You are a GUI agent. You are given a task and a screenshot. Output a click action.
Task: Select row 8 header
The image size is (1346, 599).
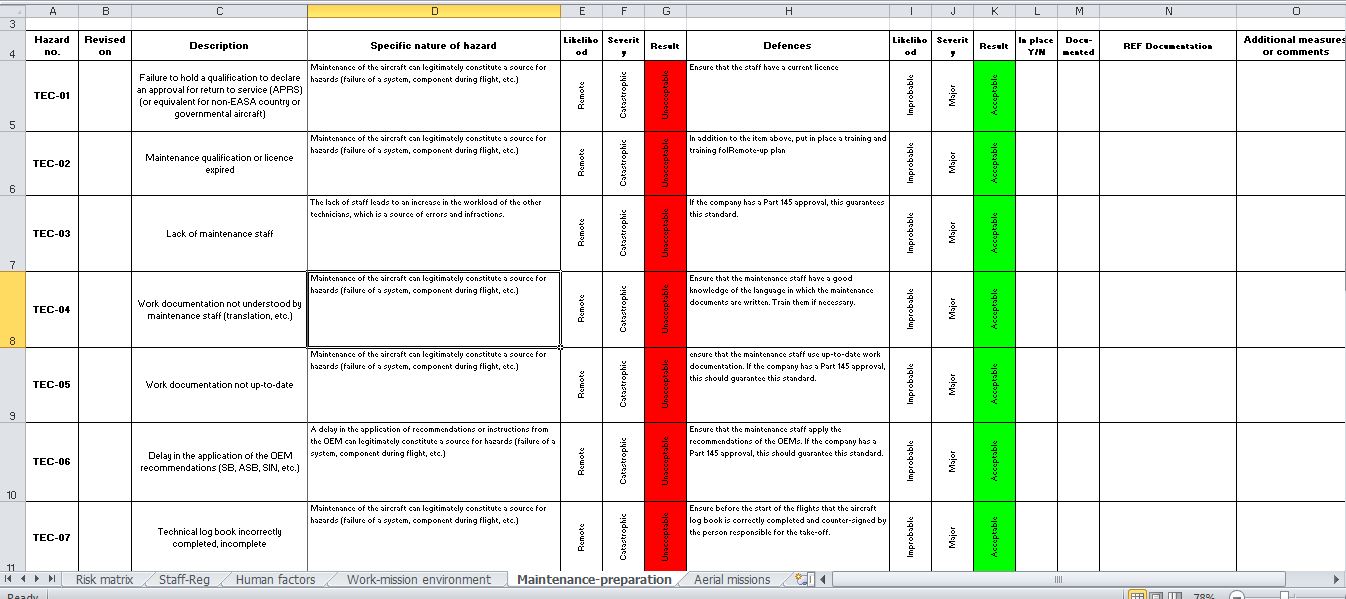click(12, 309)
